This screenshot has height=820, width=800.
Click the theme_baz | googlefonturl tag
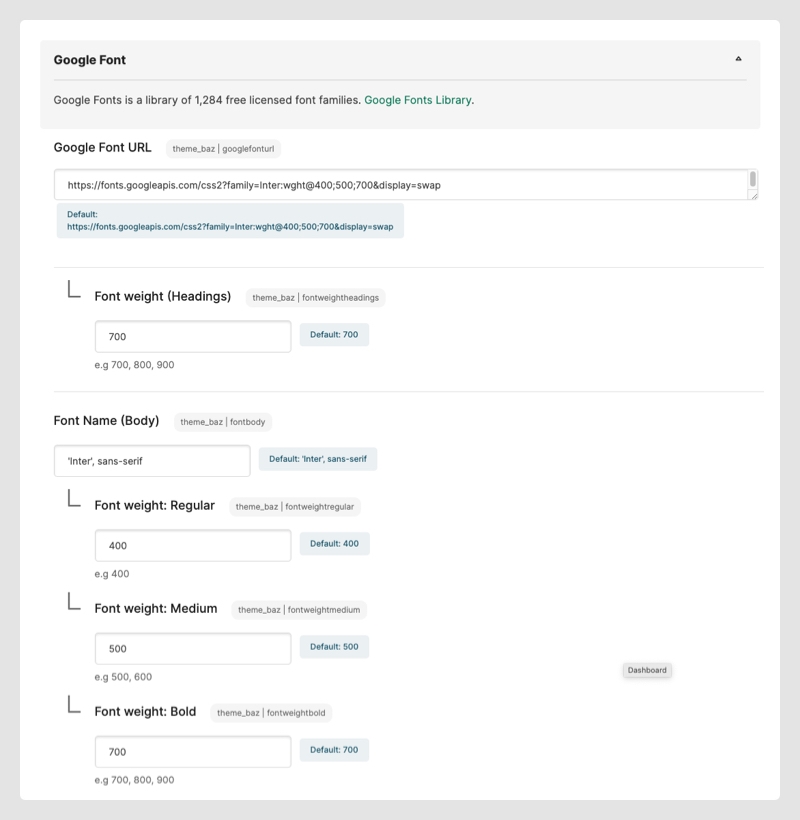(223, 149)
